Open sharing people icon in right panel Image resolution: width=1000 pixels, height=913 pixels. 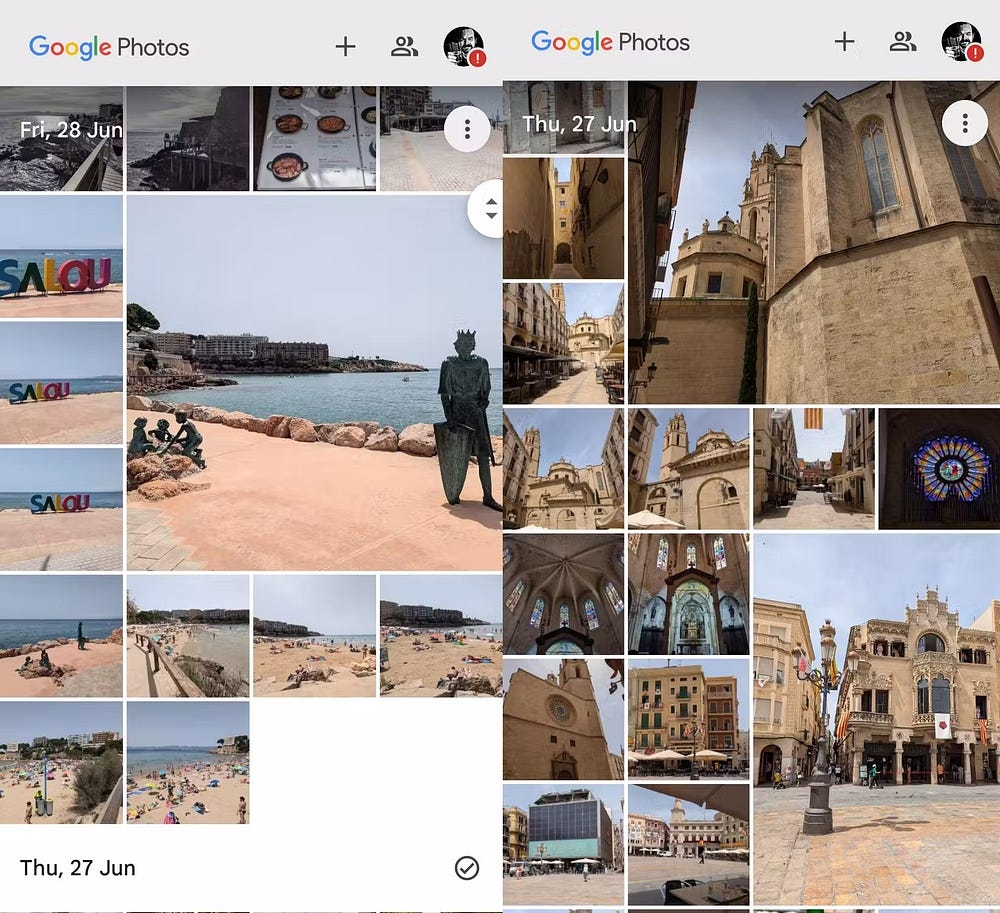coord(903,41)
